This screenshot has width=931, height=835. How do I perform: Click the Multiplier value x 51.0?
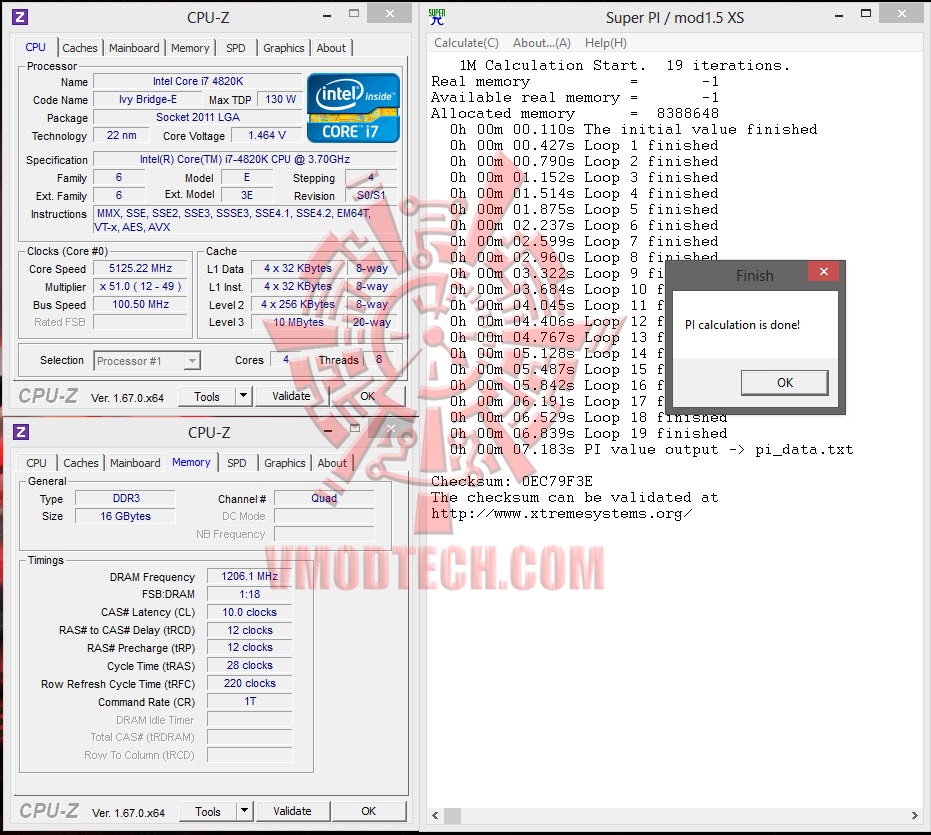tap(140, 286)
